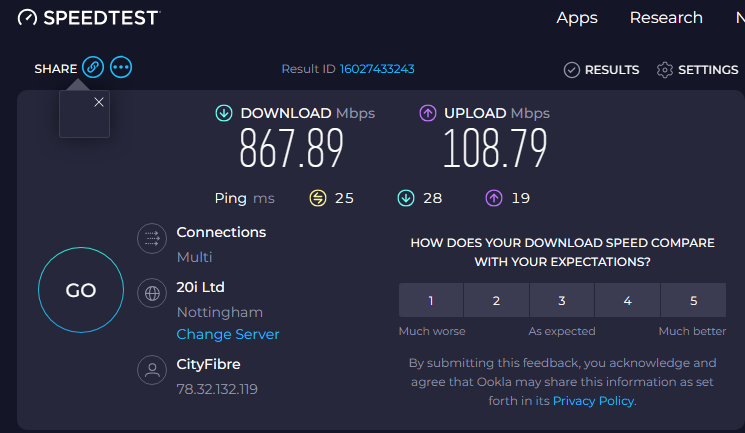Click the server globe icon
The width and height of the screenshot is (745, 433).
(x=152, y=293)
